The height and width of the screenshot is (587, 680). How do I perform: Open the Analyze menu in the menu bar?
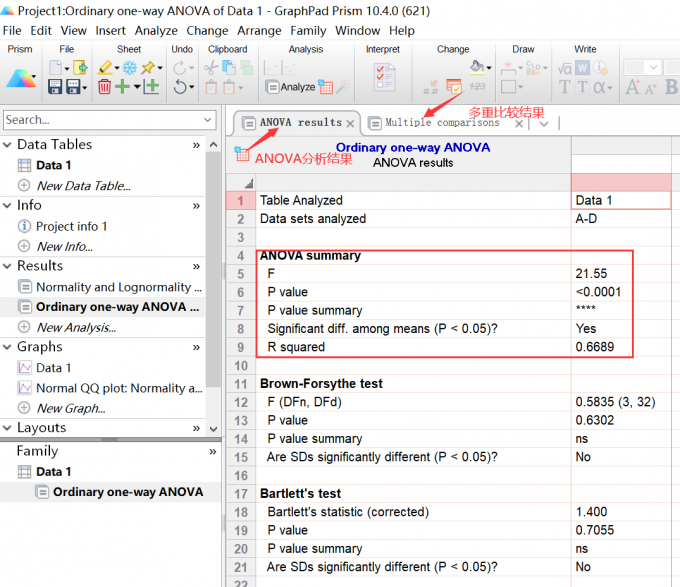point(156,31)
